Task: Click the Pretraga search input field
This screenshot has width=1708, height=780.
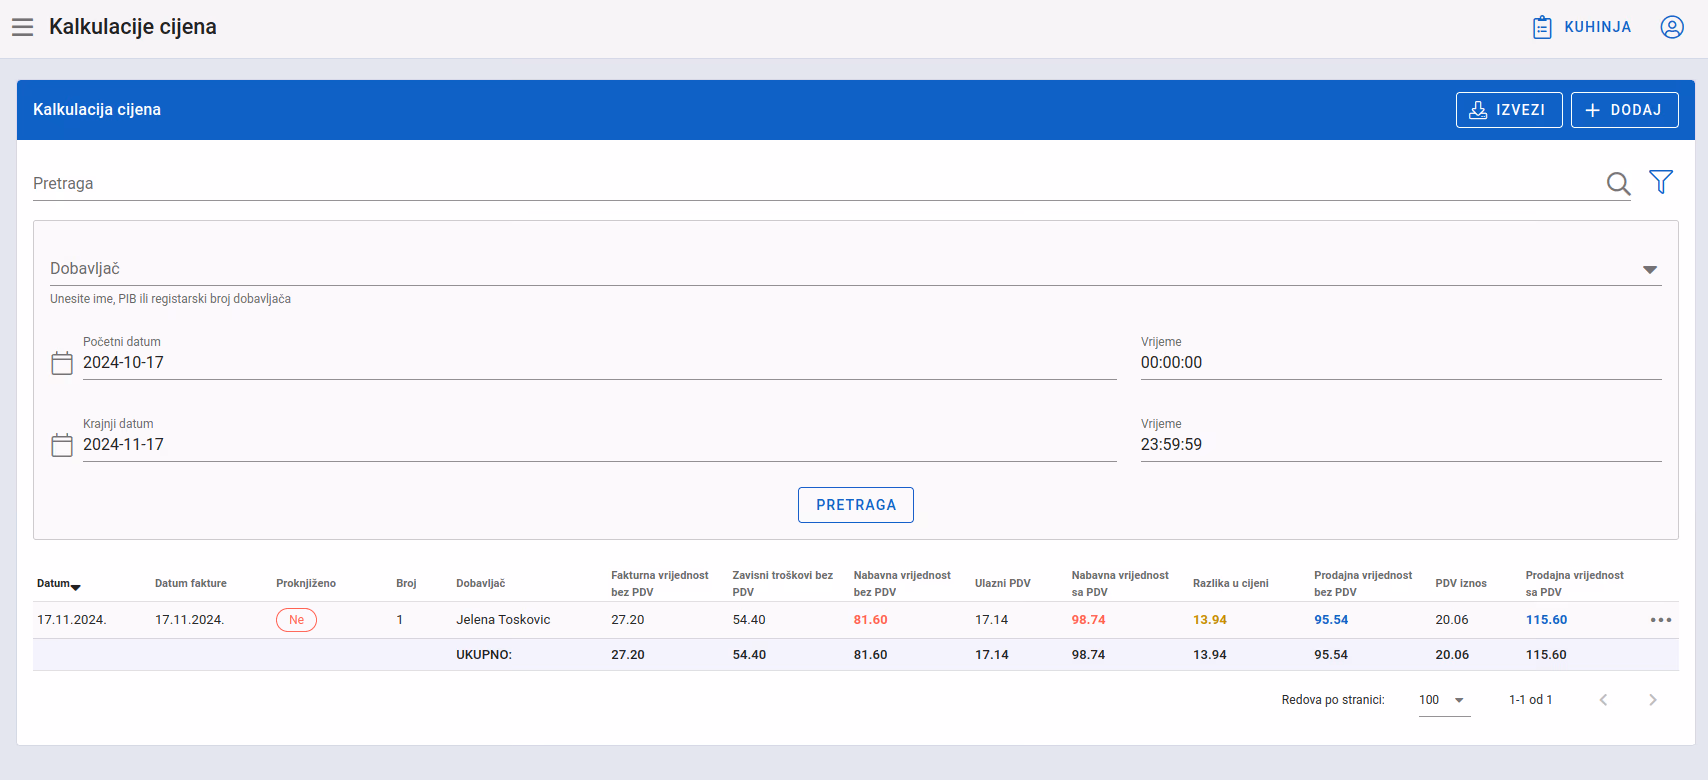Action: point(815,183)
